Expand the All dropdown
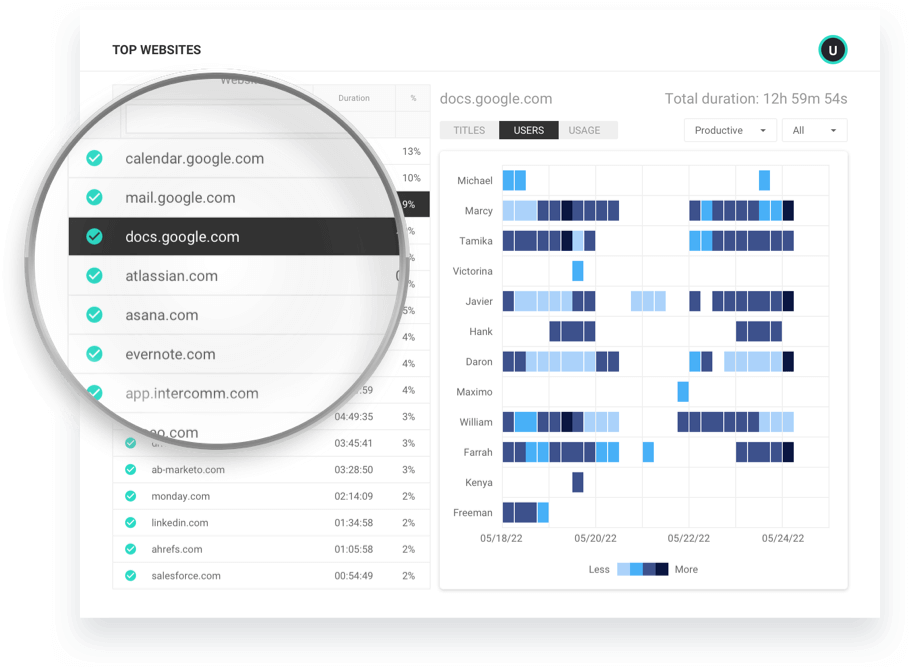The width and height of the screenshot is (910, 667). click(814, 131)
